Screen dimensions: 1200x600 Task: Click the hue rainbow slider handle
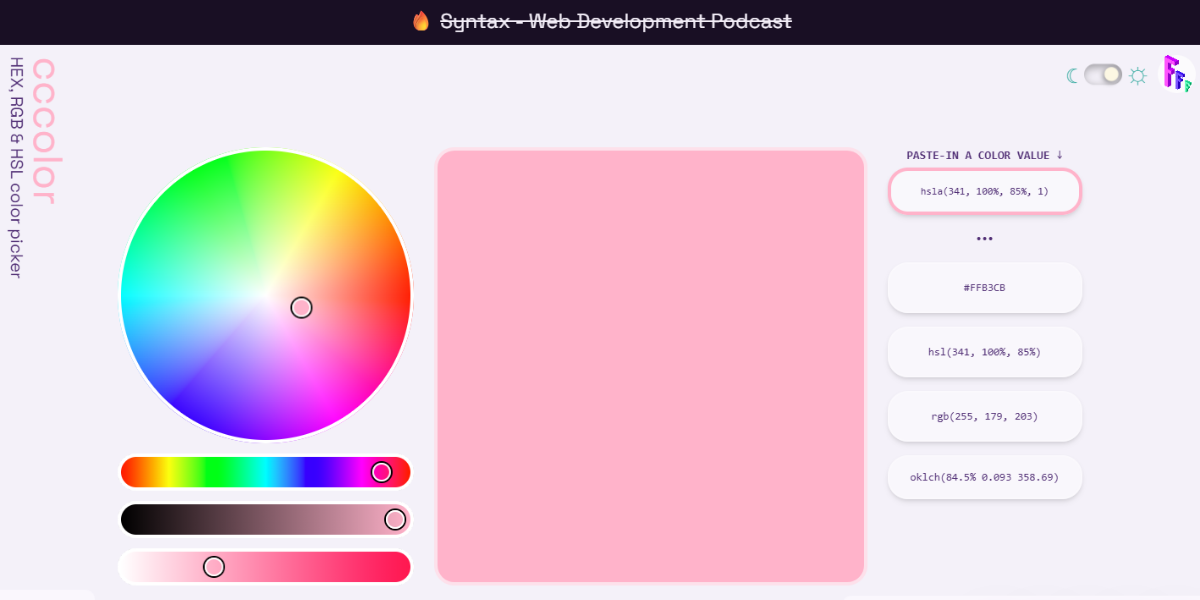(x=381, y=471)
